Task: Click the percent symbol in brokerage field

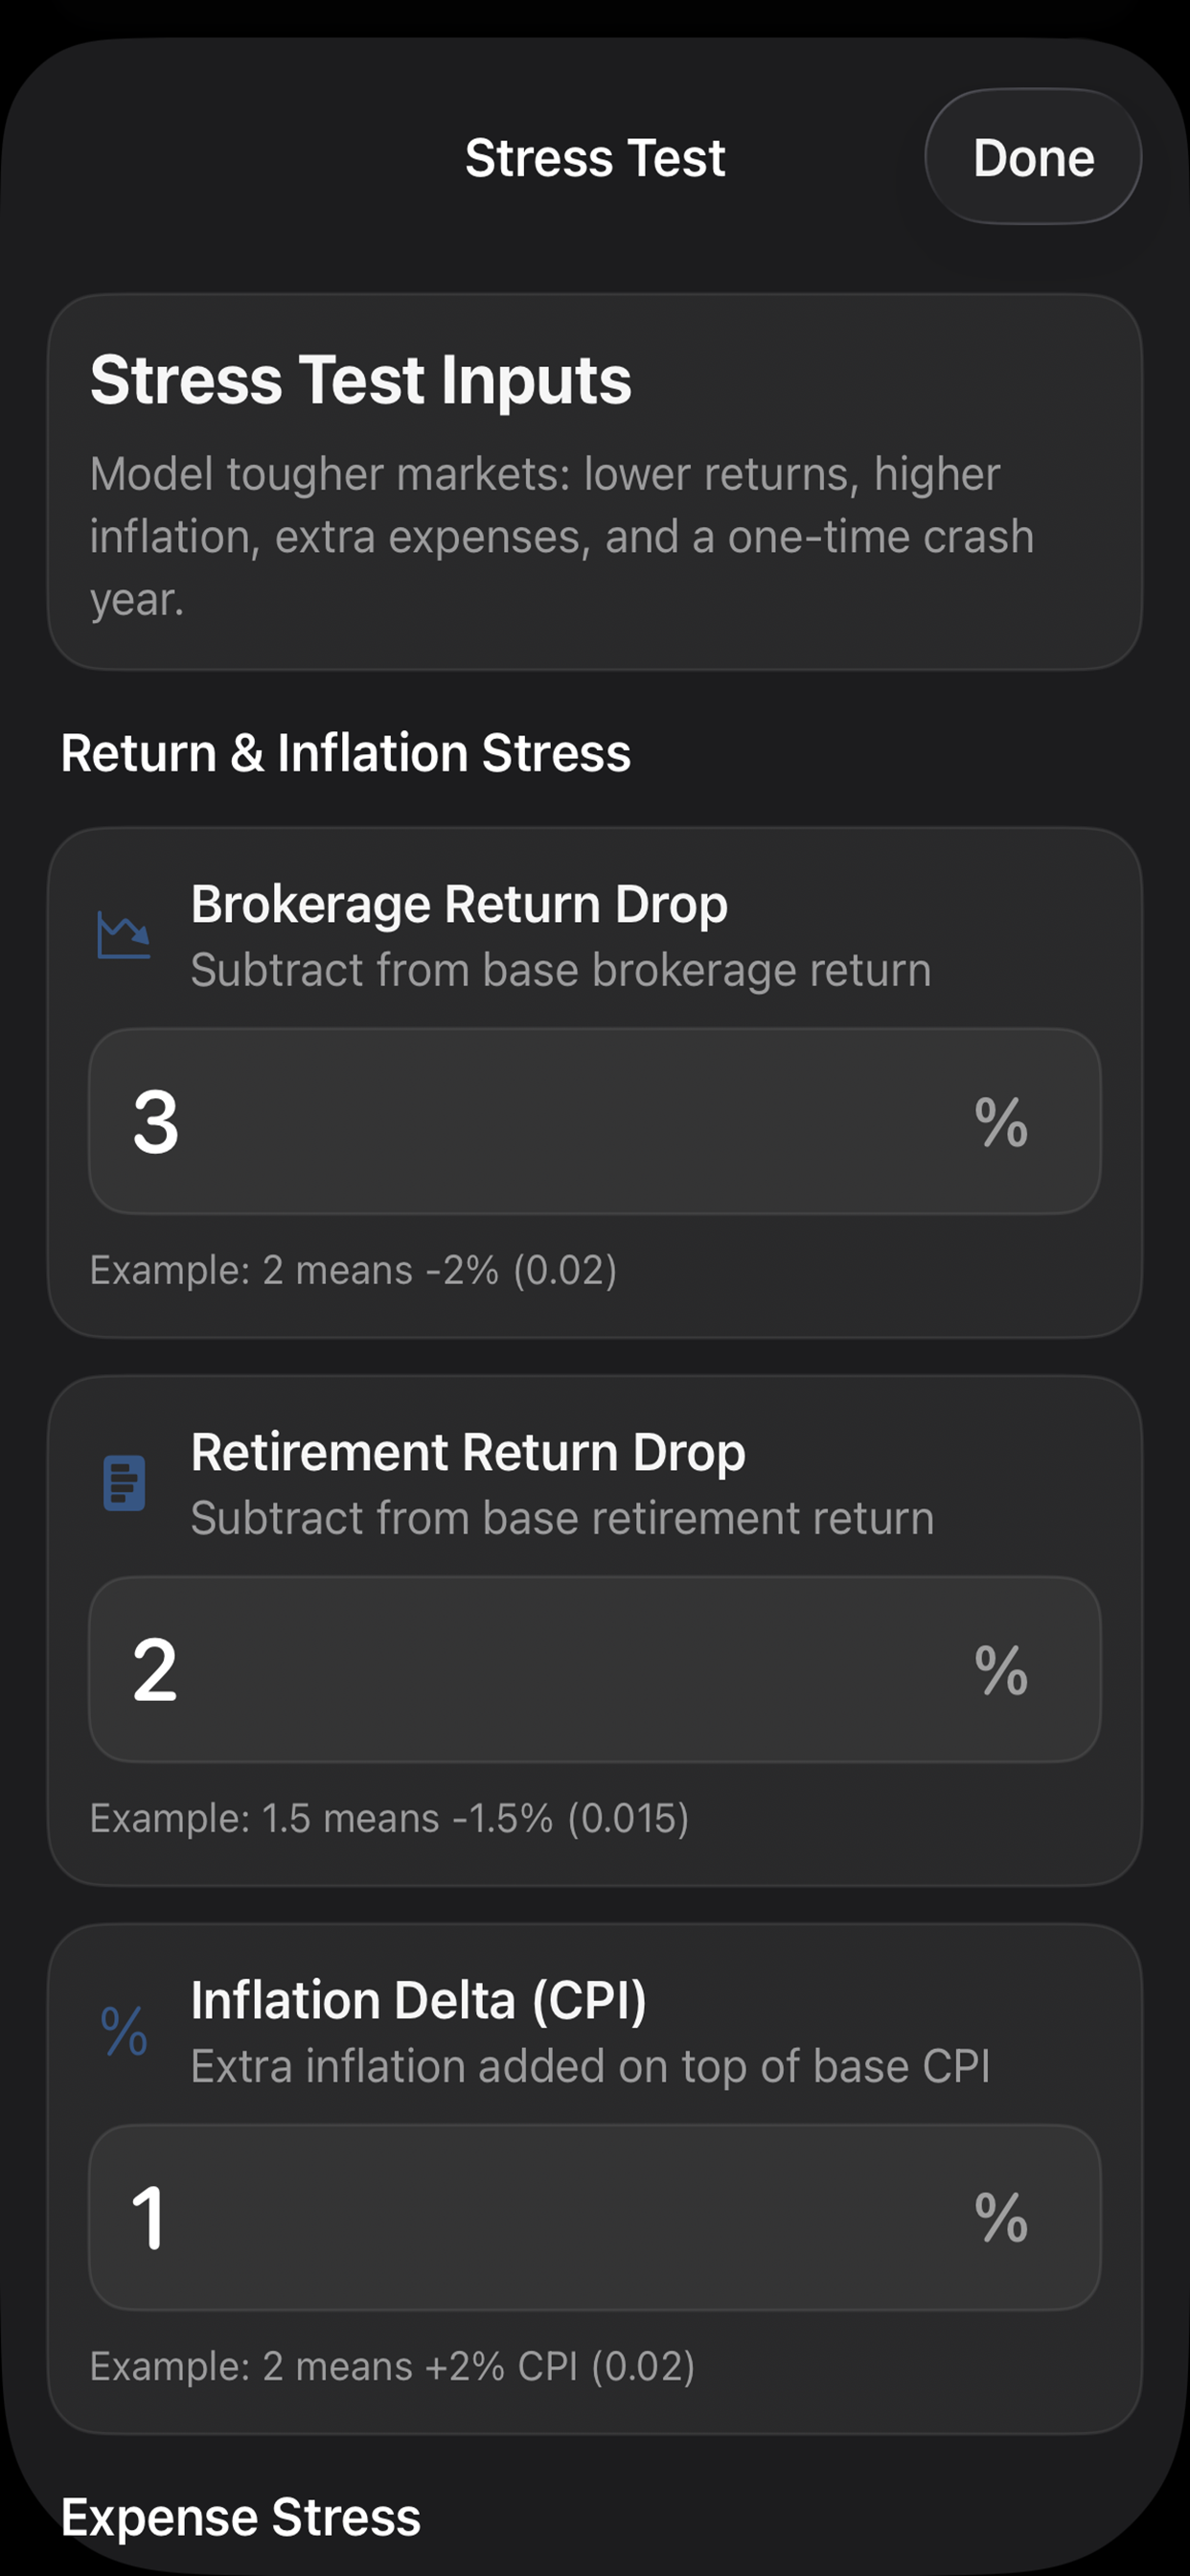Action: click(x=1001, y=1122)
